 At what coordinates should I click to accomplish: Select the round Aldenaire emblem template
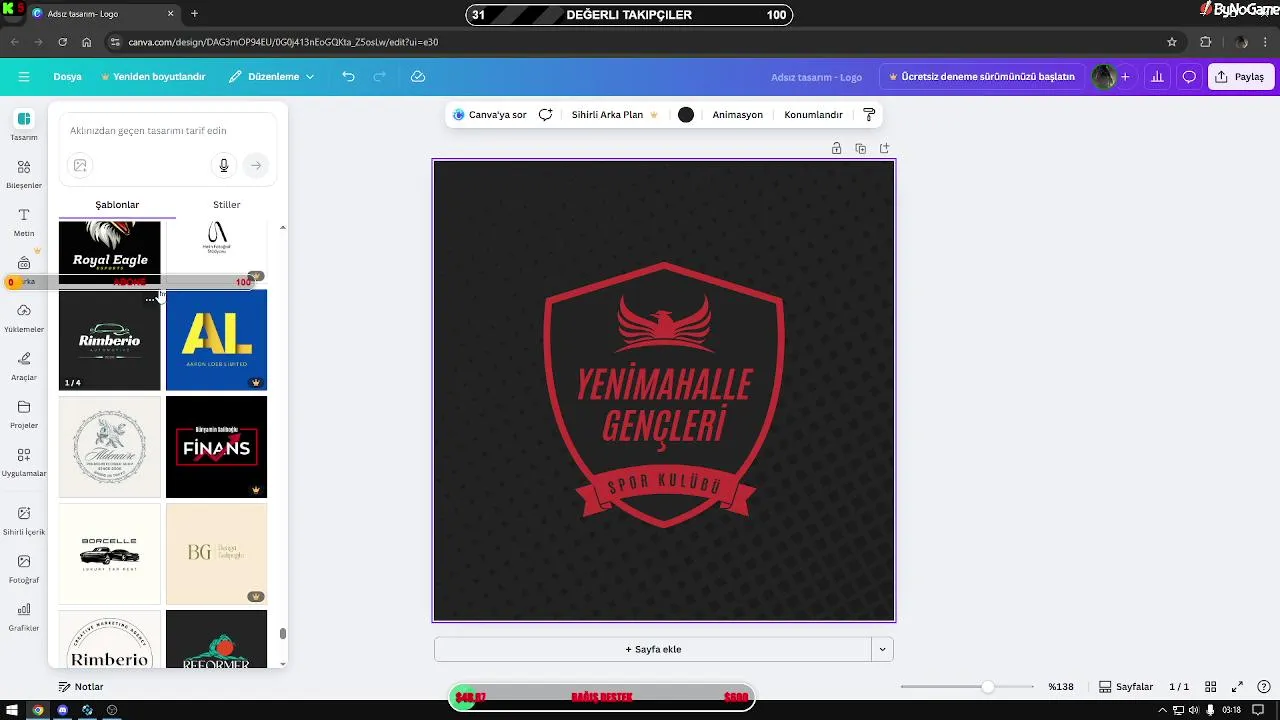click(x=109, y=447)
